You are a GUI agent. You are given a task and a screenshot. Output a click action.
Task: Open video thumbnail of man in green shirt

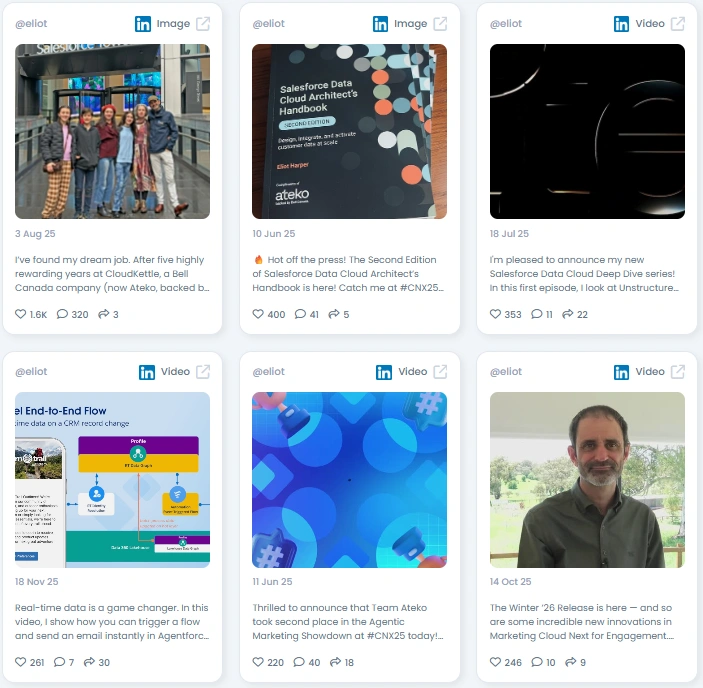tap(587, 480)
